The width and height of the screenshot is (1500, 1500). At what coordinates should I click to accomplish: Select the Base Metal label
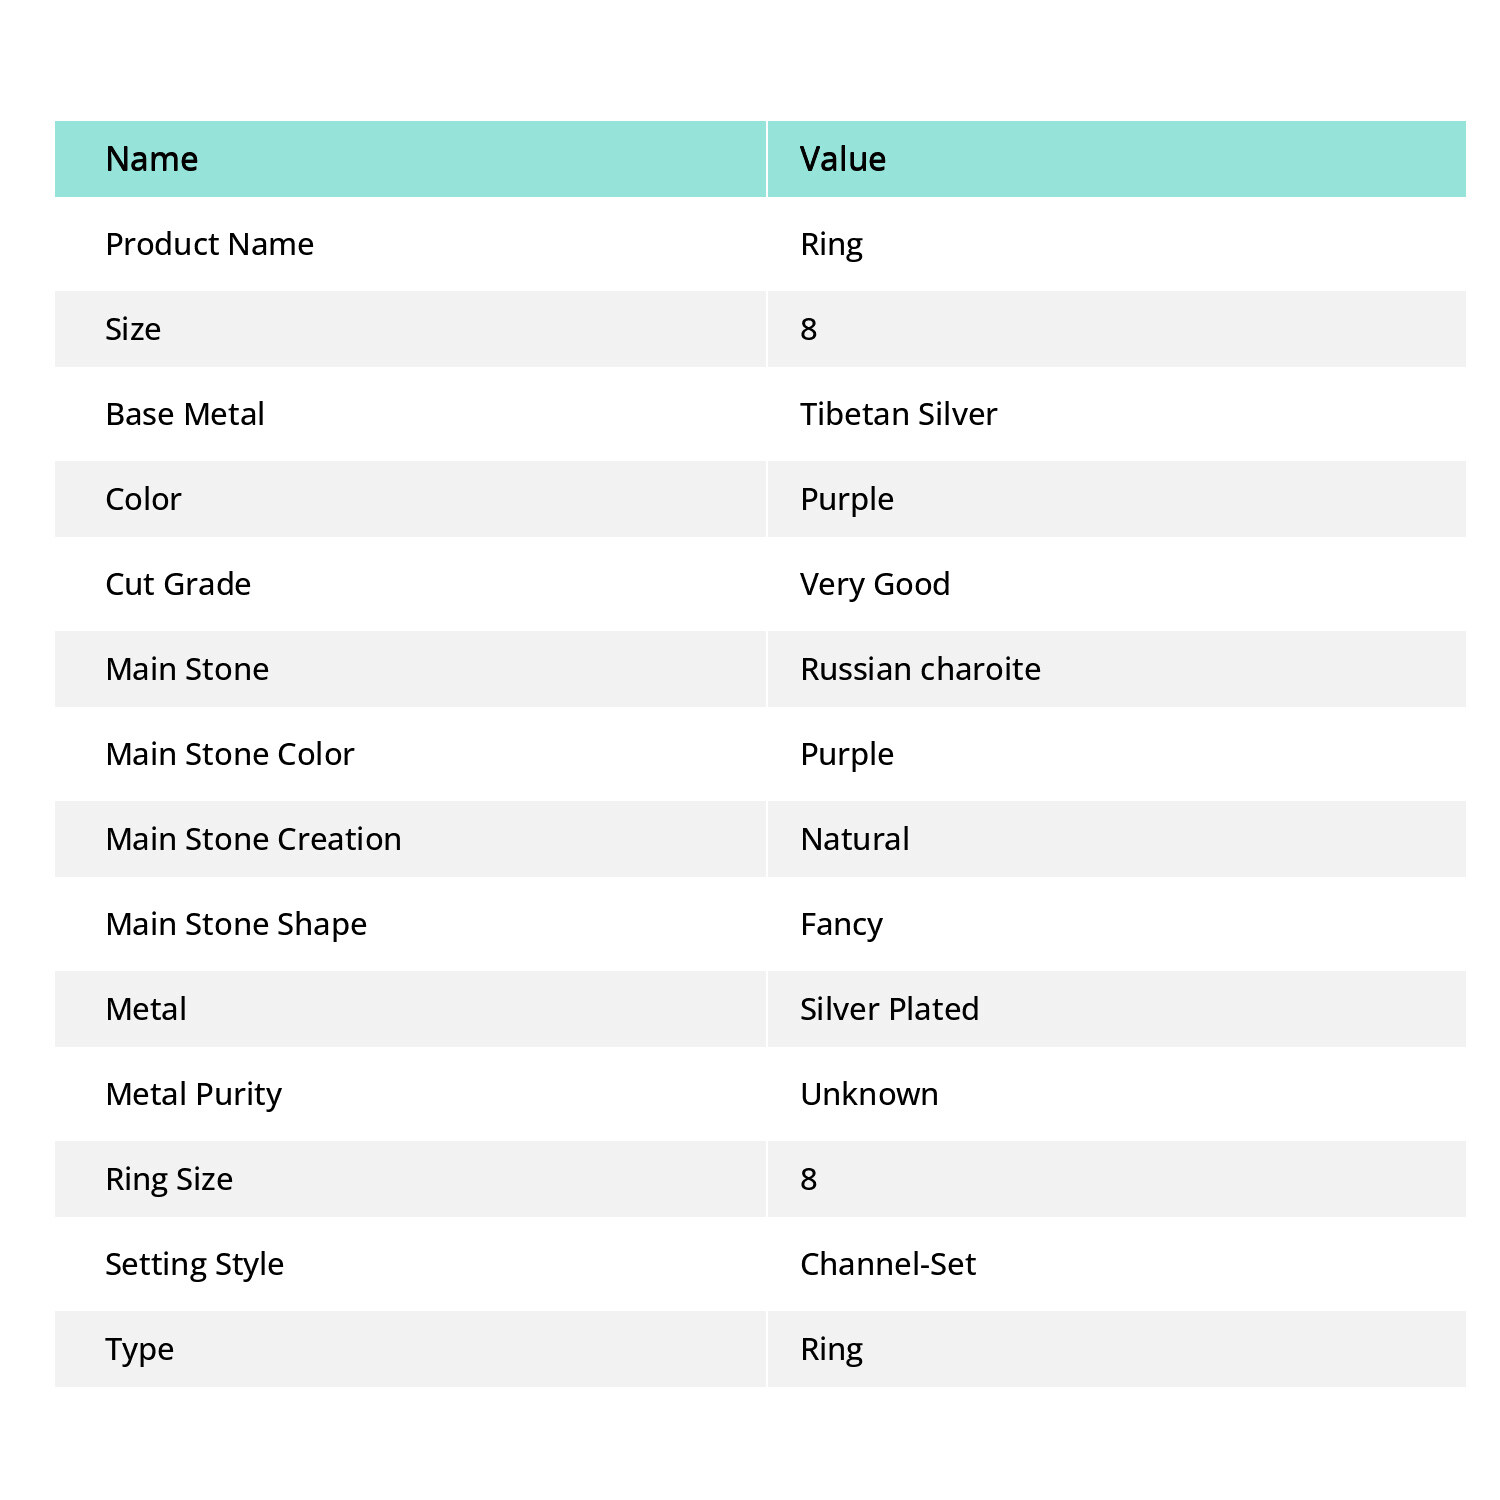185,414
